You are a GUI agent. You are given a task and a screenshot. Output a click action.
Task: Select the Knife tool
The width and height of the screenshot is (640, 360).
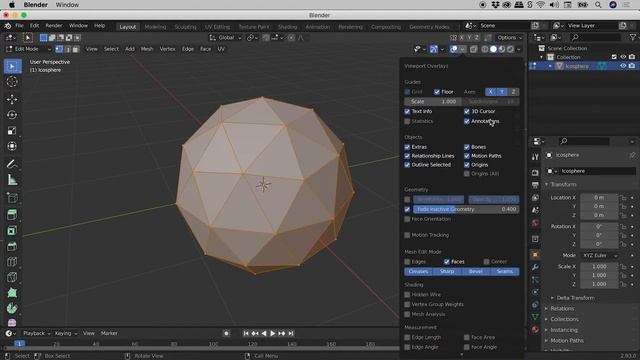coord(12,278)
